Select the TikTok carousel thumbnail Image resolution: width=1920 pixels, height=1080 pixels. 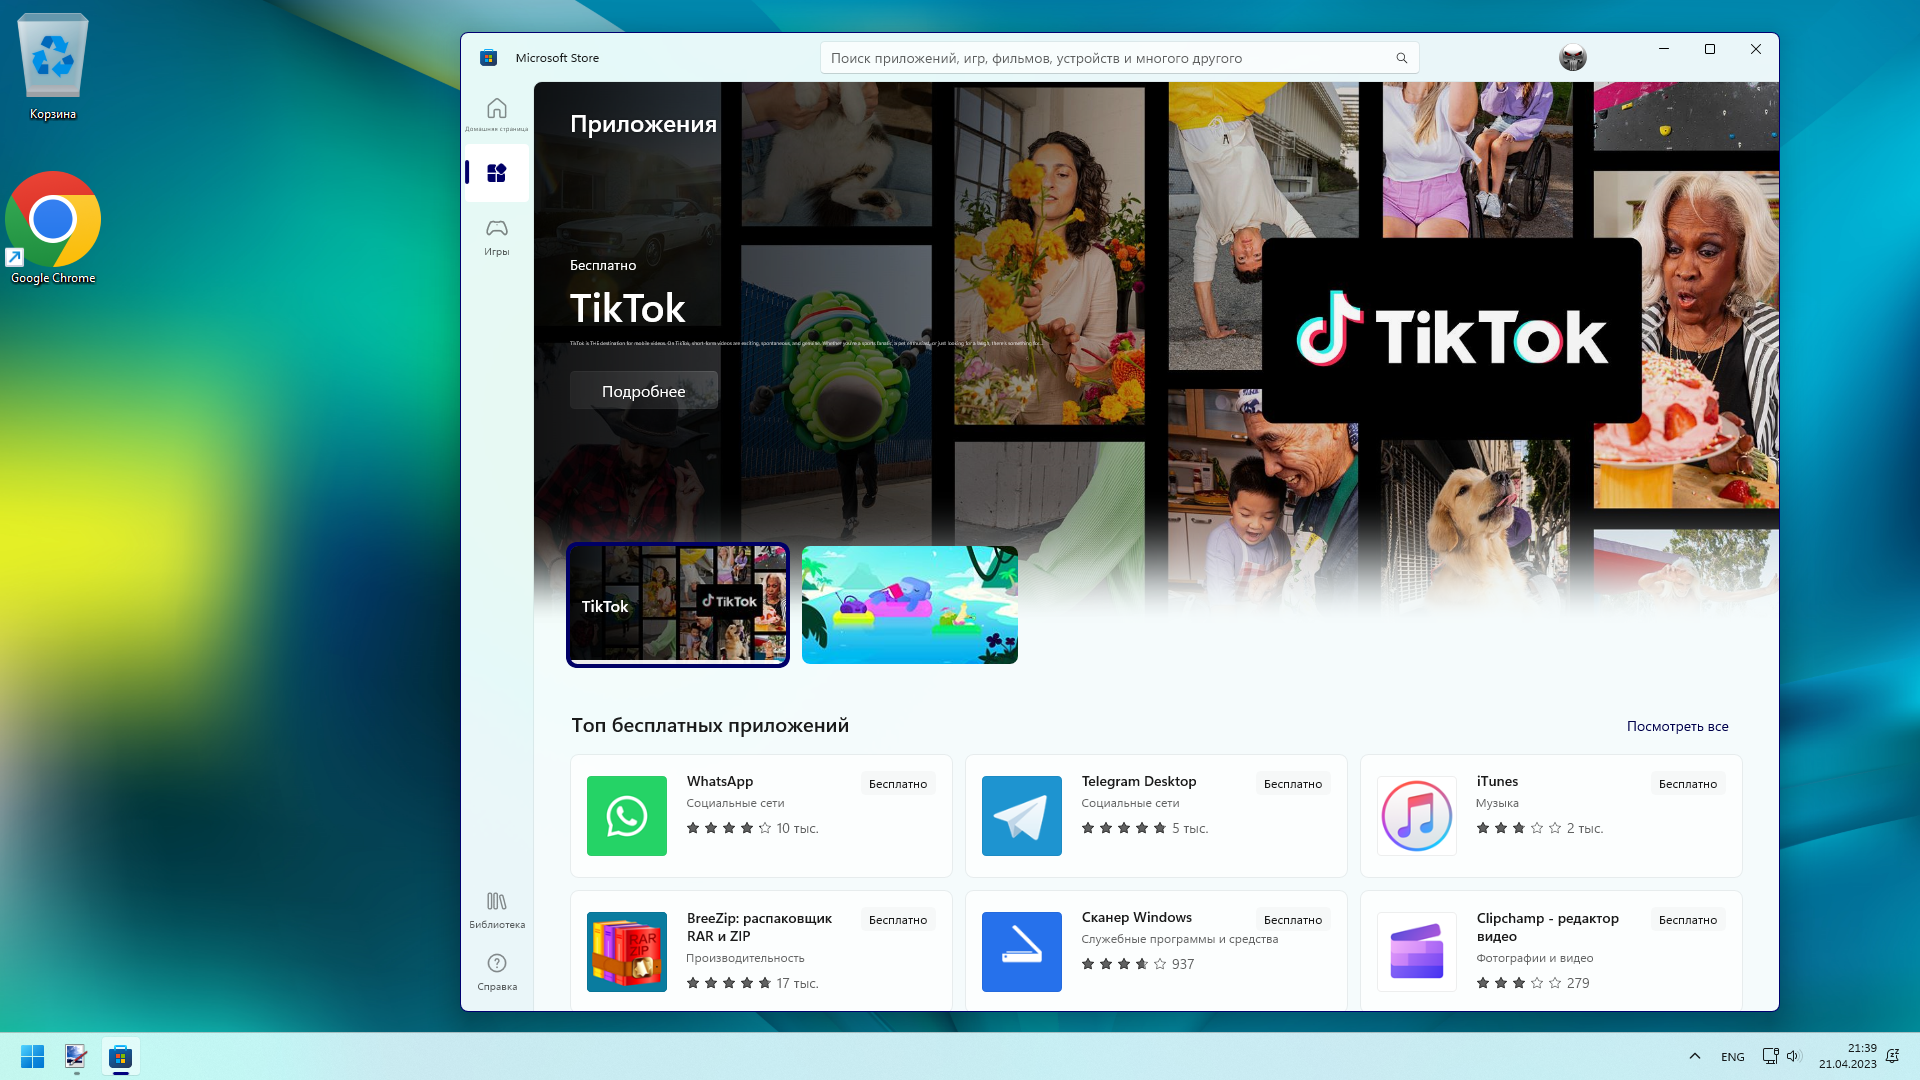click(x=678, y=605)
